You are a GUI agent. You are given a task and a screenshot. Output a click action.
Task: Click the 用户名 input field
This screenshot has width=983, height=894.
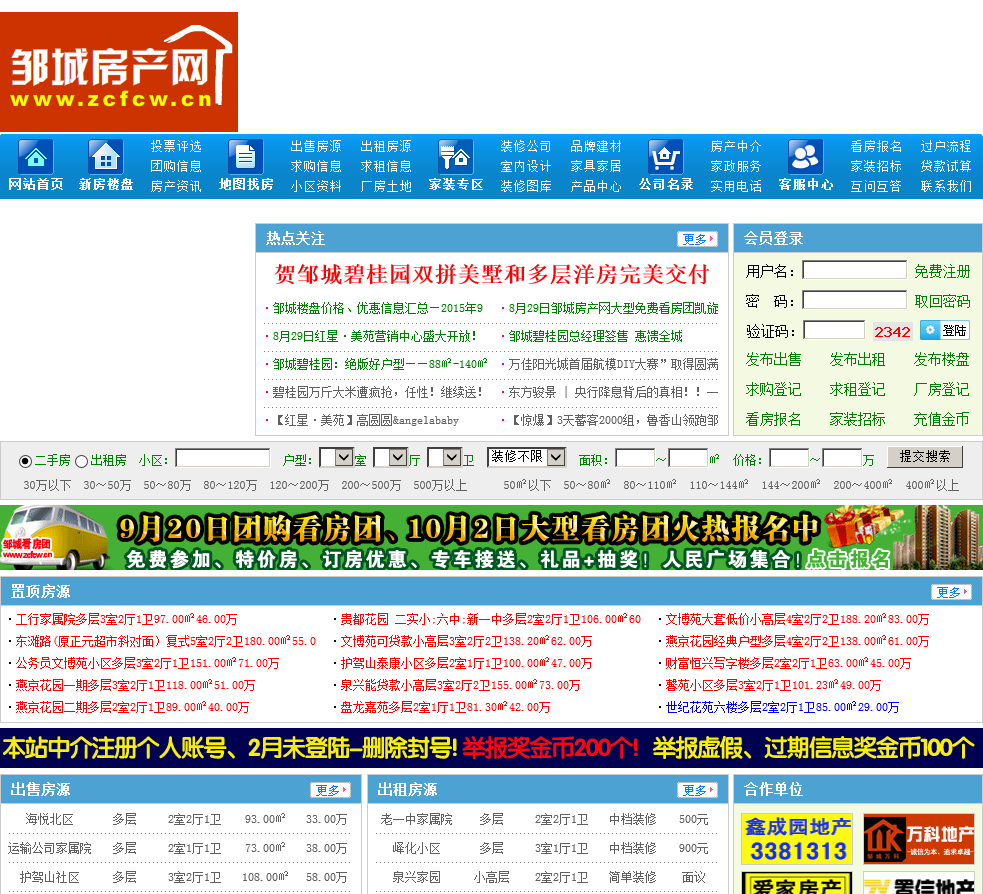(854, 270)
